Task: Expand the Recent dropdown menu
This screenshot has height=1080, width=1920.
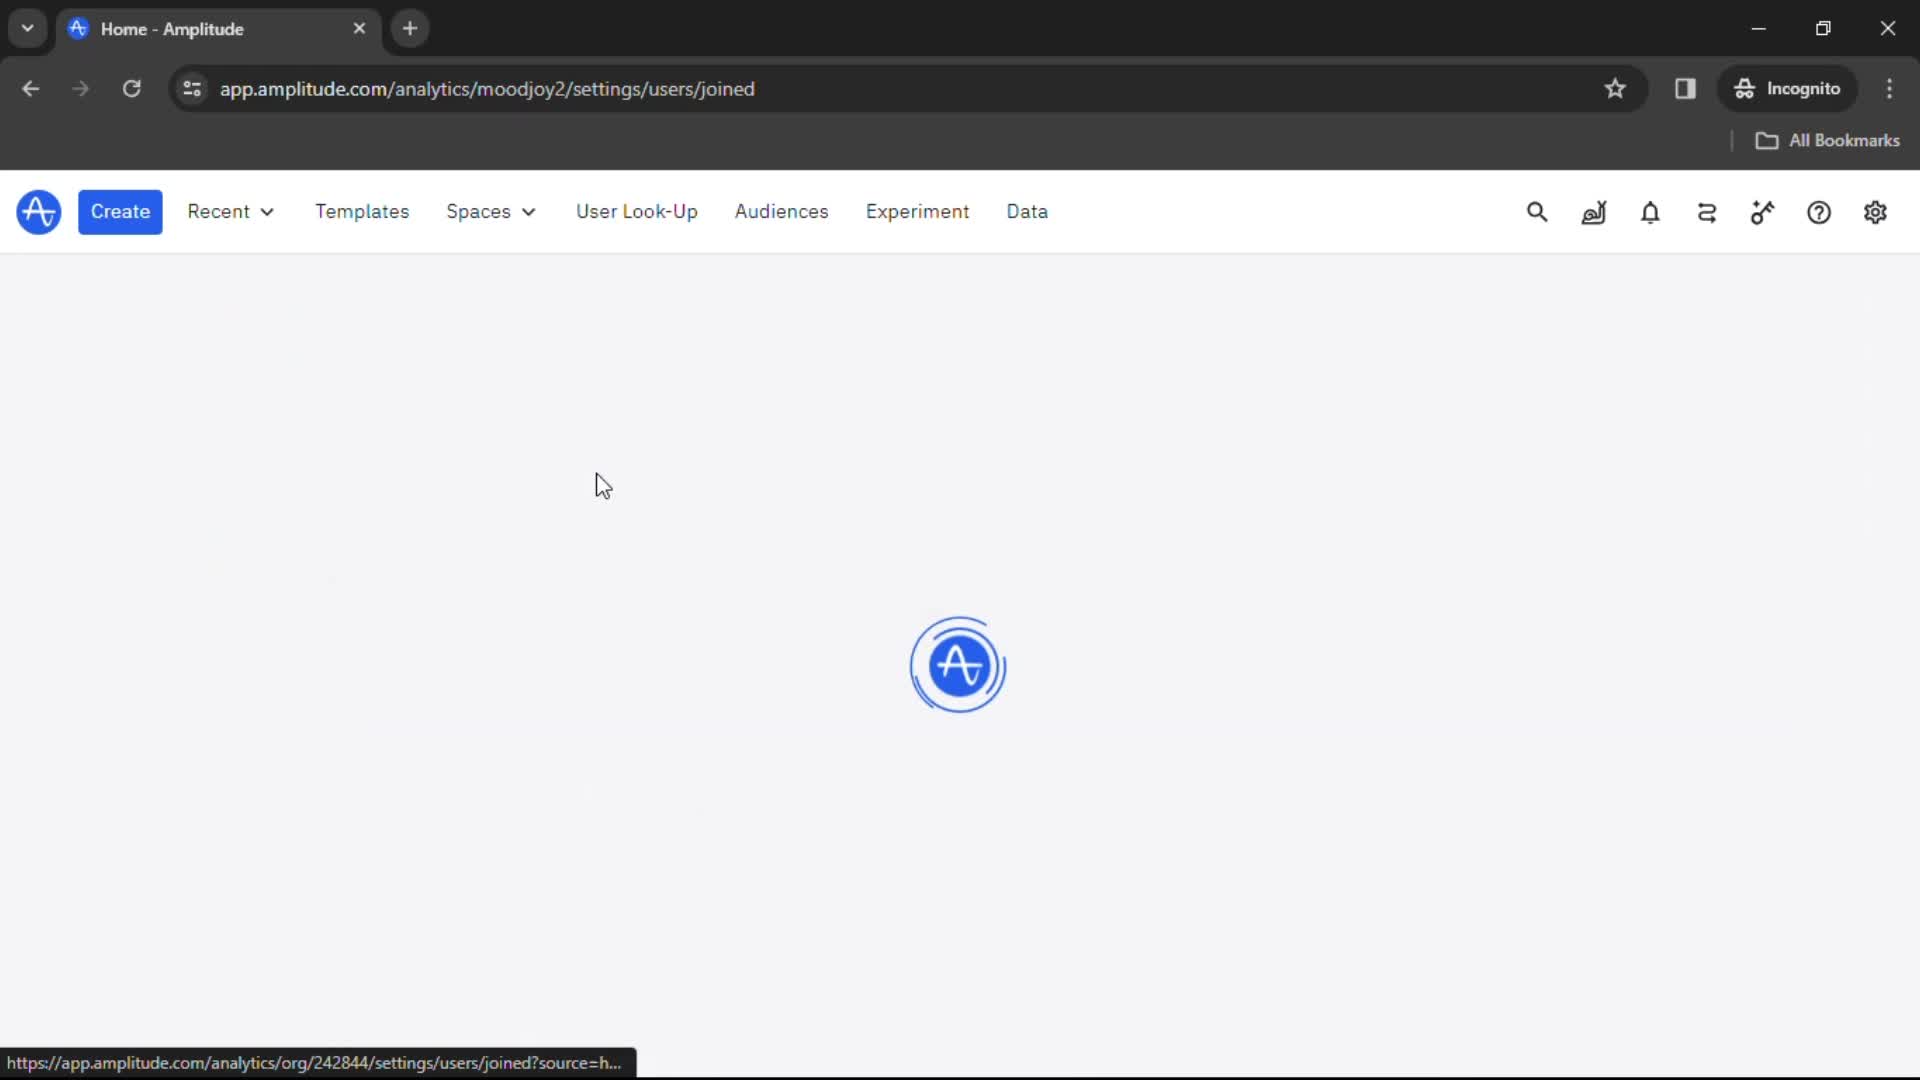Action: (x=231, y=211)
